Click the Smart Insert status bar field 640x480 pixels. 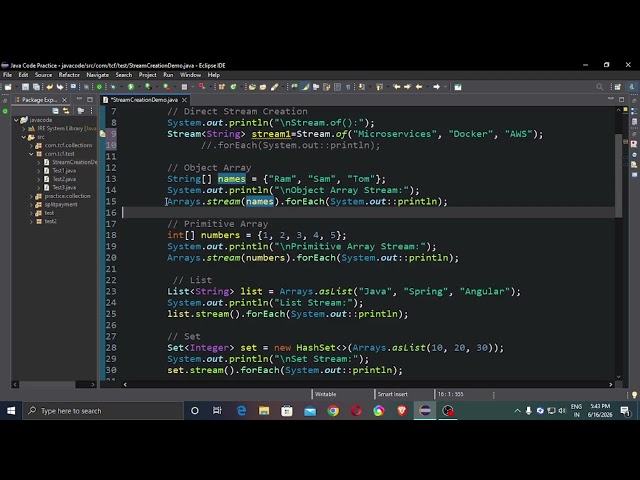pyautogui.click(x=392, y=394)
